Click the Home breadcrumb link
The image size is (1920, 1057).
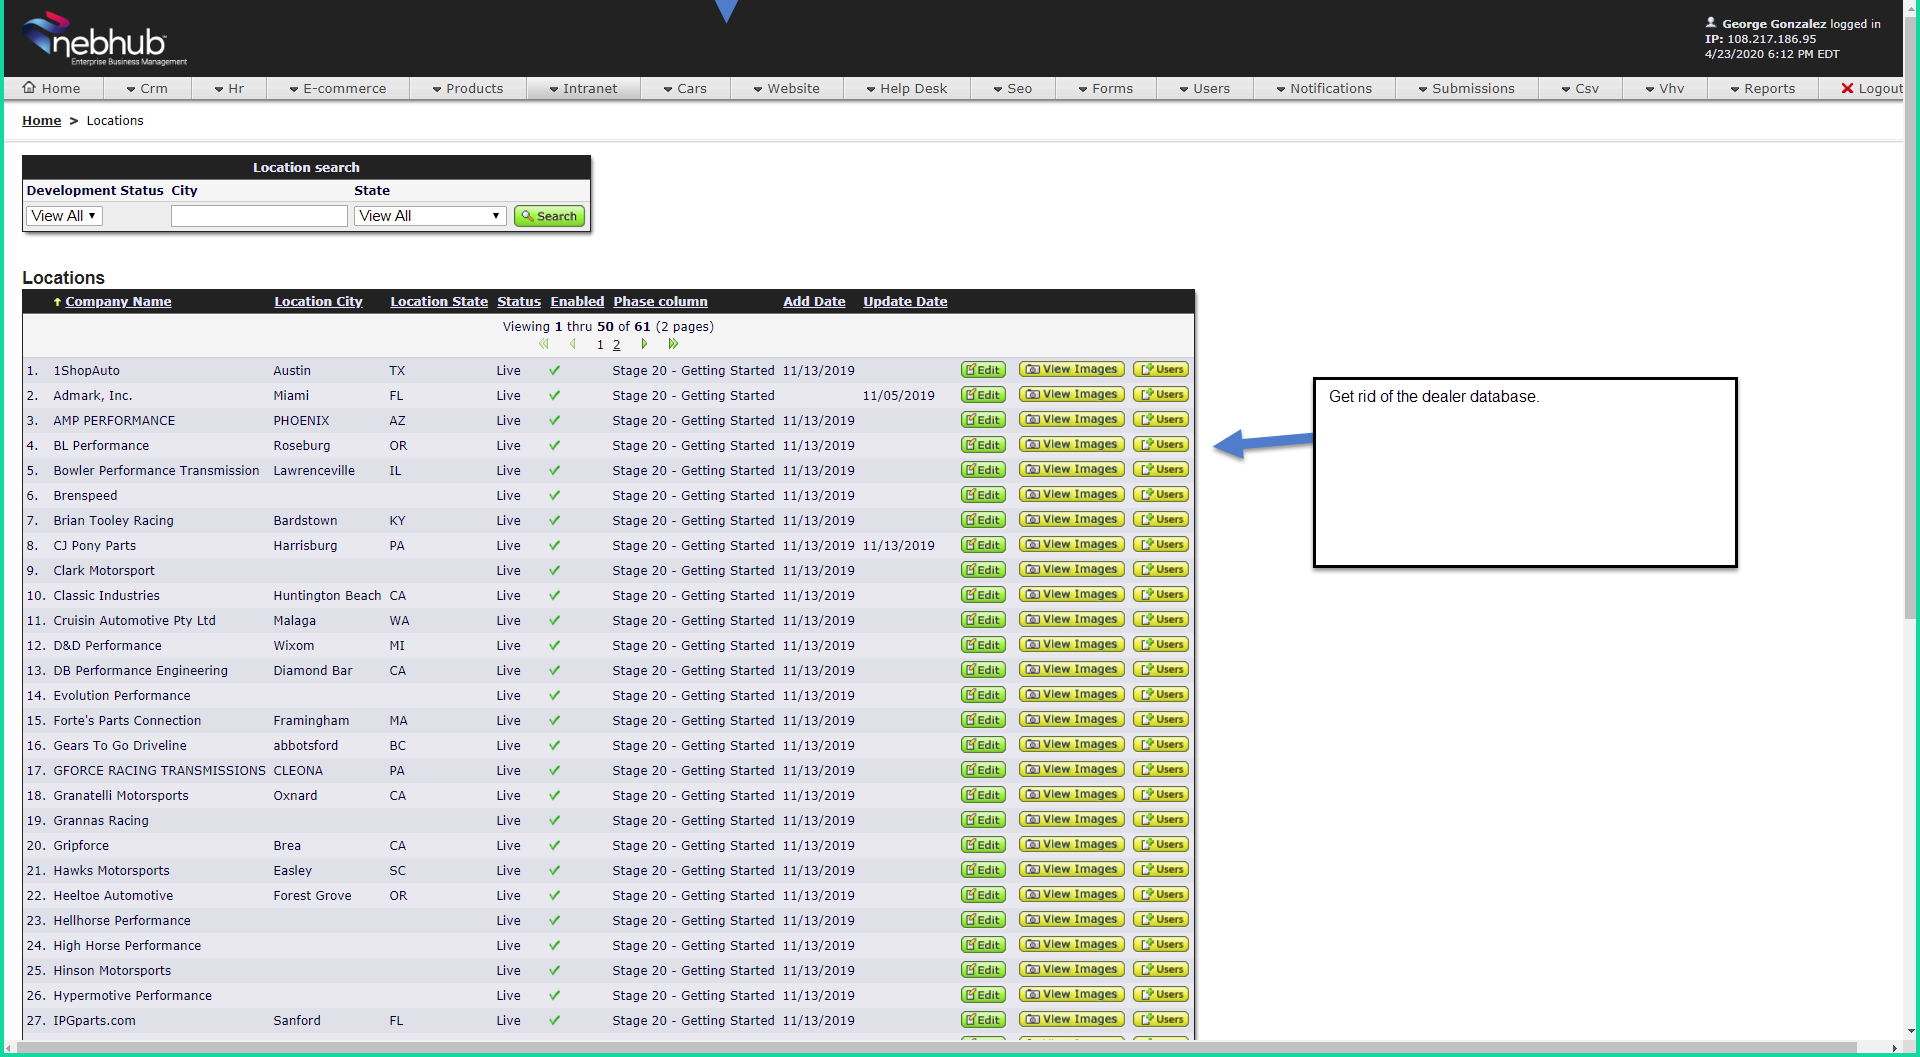(42, 121)
